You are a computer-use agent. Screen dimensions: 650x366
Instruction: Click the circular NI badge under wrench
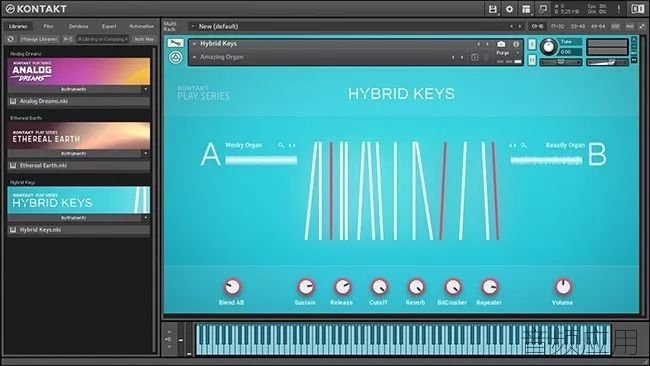pyautogui.click(x=175, y=57)
